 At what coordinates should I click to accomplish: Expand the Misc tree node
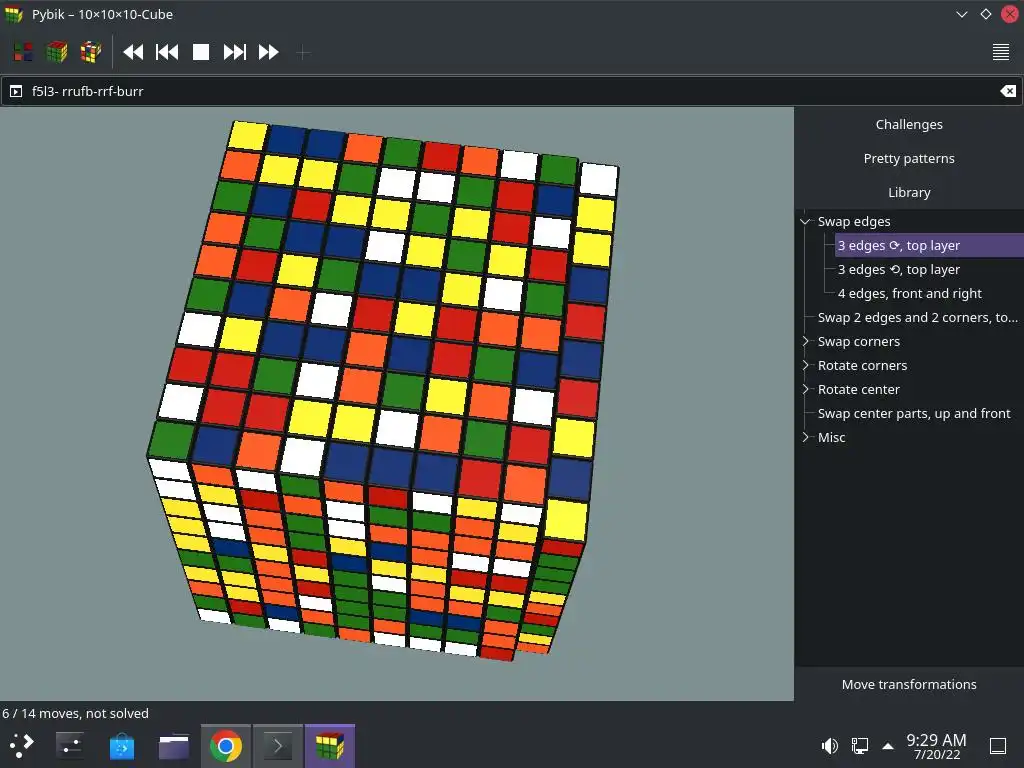(805, 437)
